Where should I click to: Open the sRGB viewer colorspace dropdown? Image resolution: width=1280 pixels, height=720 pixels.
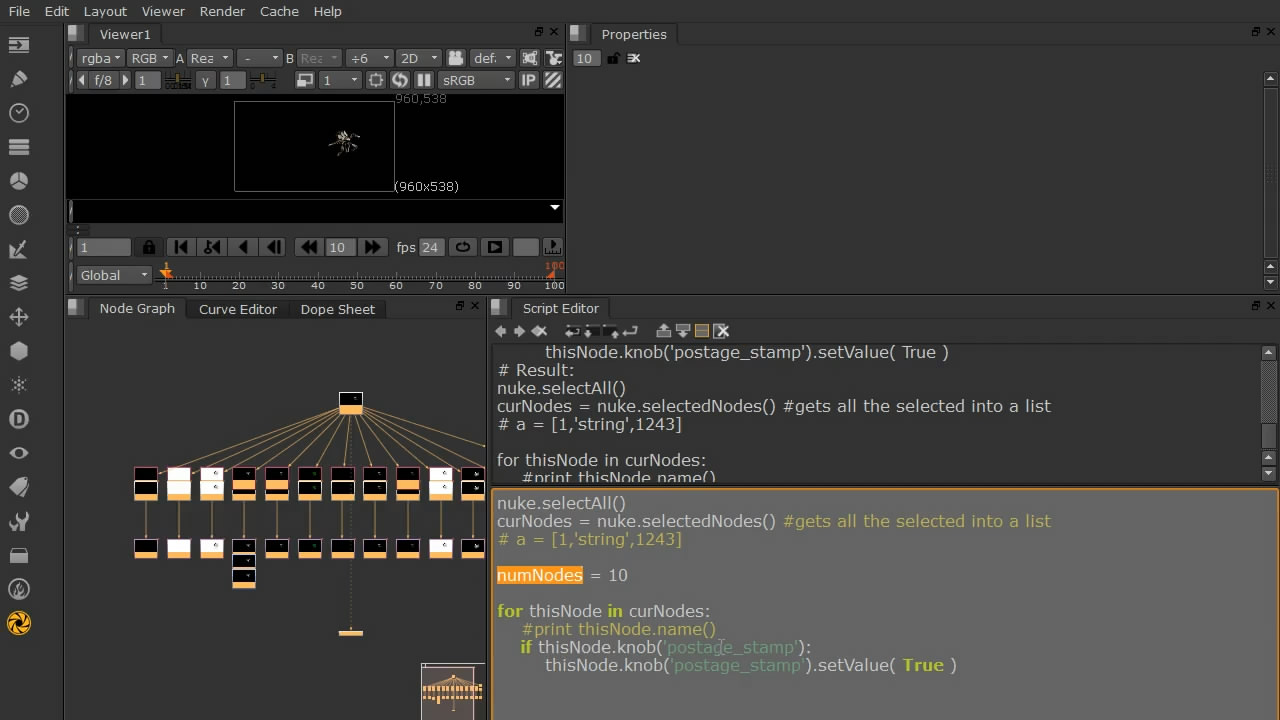pos(477,80)
